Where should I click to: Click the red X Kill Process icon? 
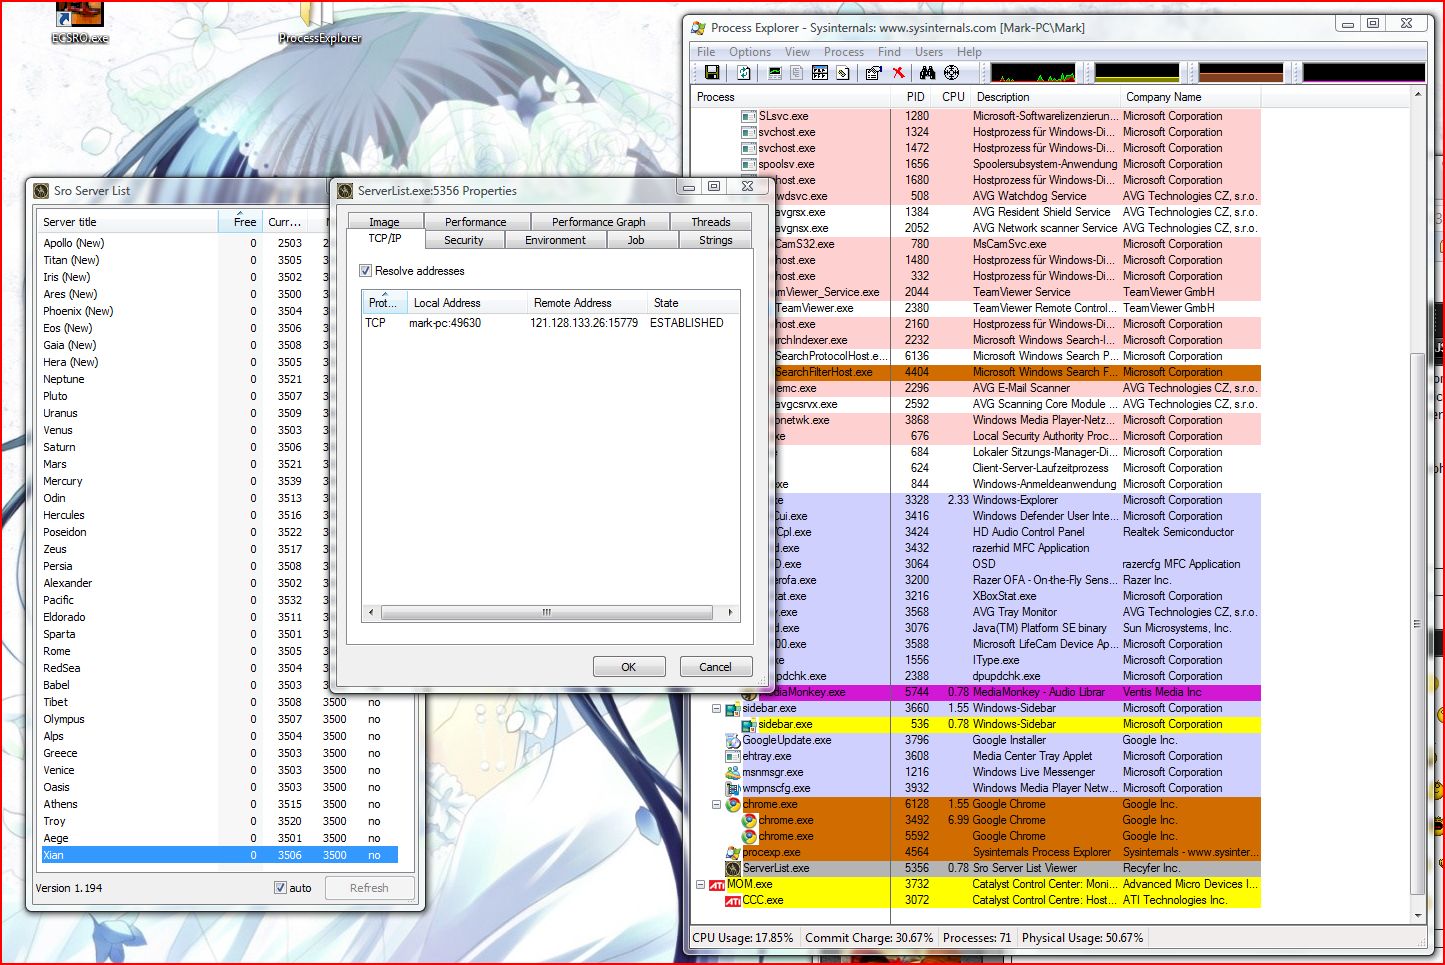[x=898, y=73]
